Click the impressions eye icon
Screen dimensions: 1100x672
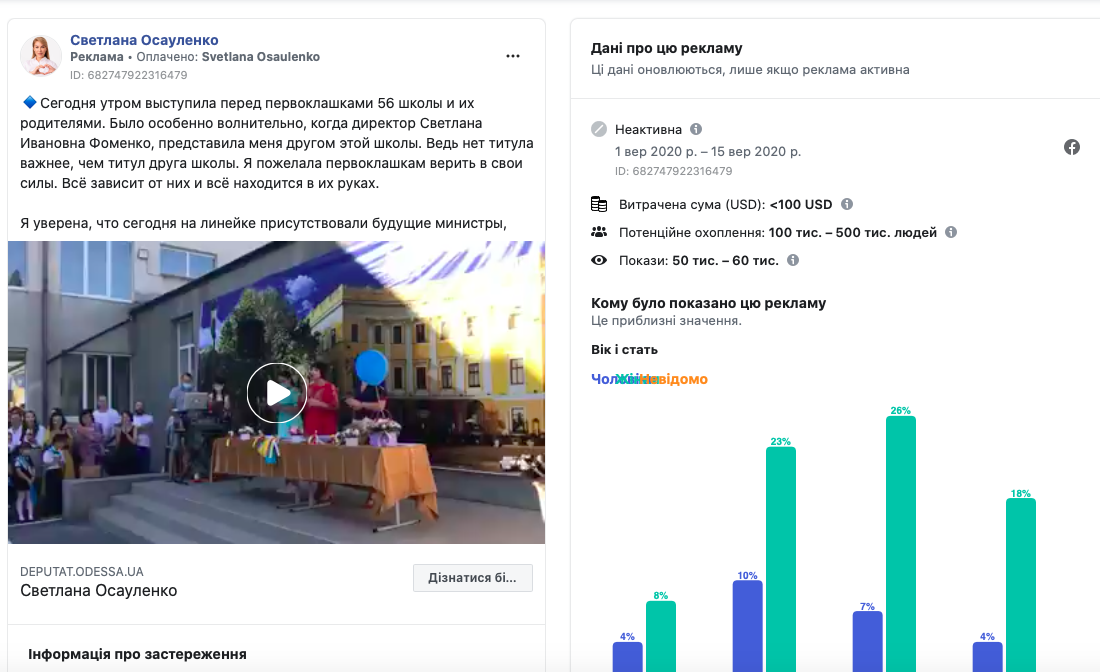[x=599, y=260]
